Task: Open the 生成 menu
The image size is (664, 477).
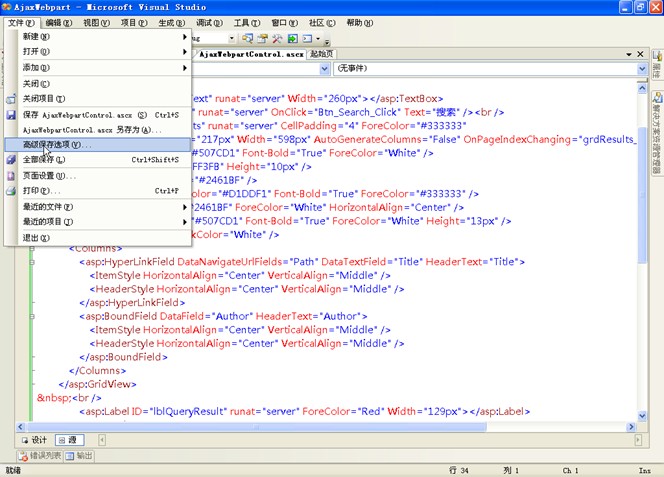Action: click(172, 23)
